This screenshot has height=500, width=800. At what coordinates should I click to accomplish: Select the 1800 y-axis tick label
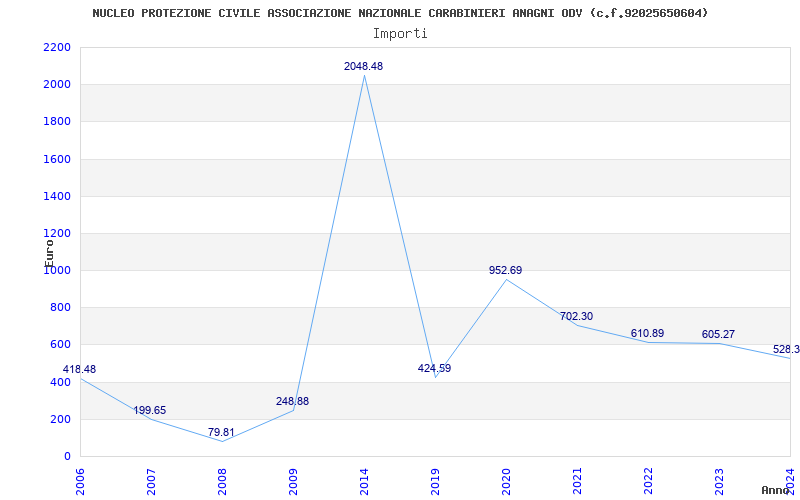[57, 122]
